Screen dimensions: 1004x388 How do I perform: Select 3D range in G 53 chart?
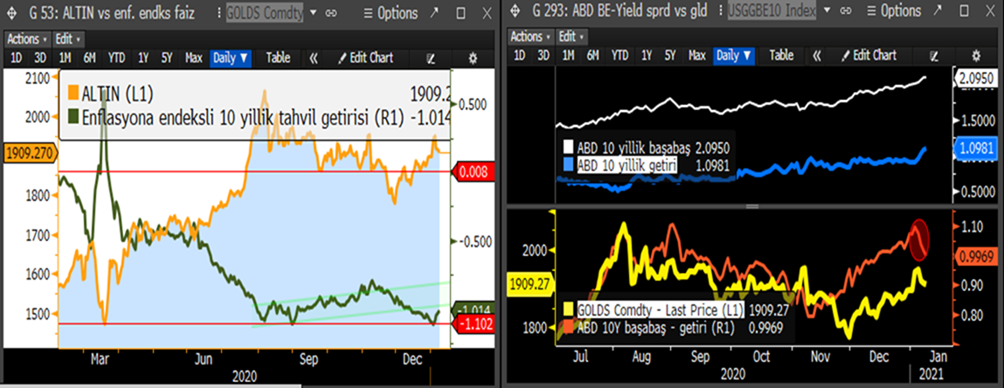point(40,58)
